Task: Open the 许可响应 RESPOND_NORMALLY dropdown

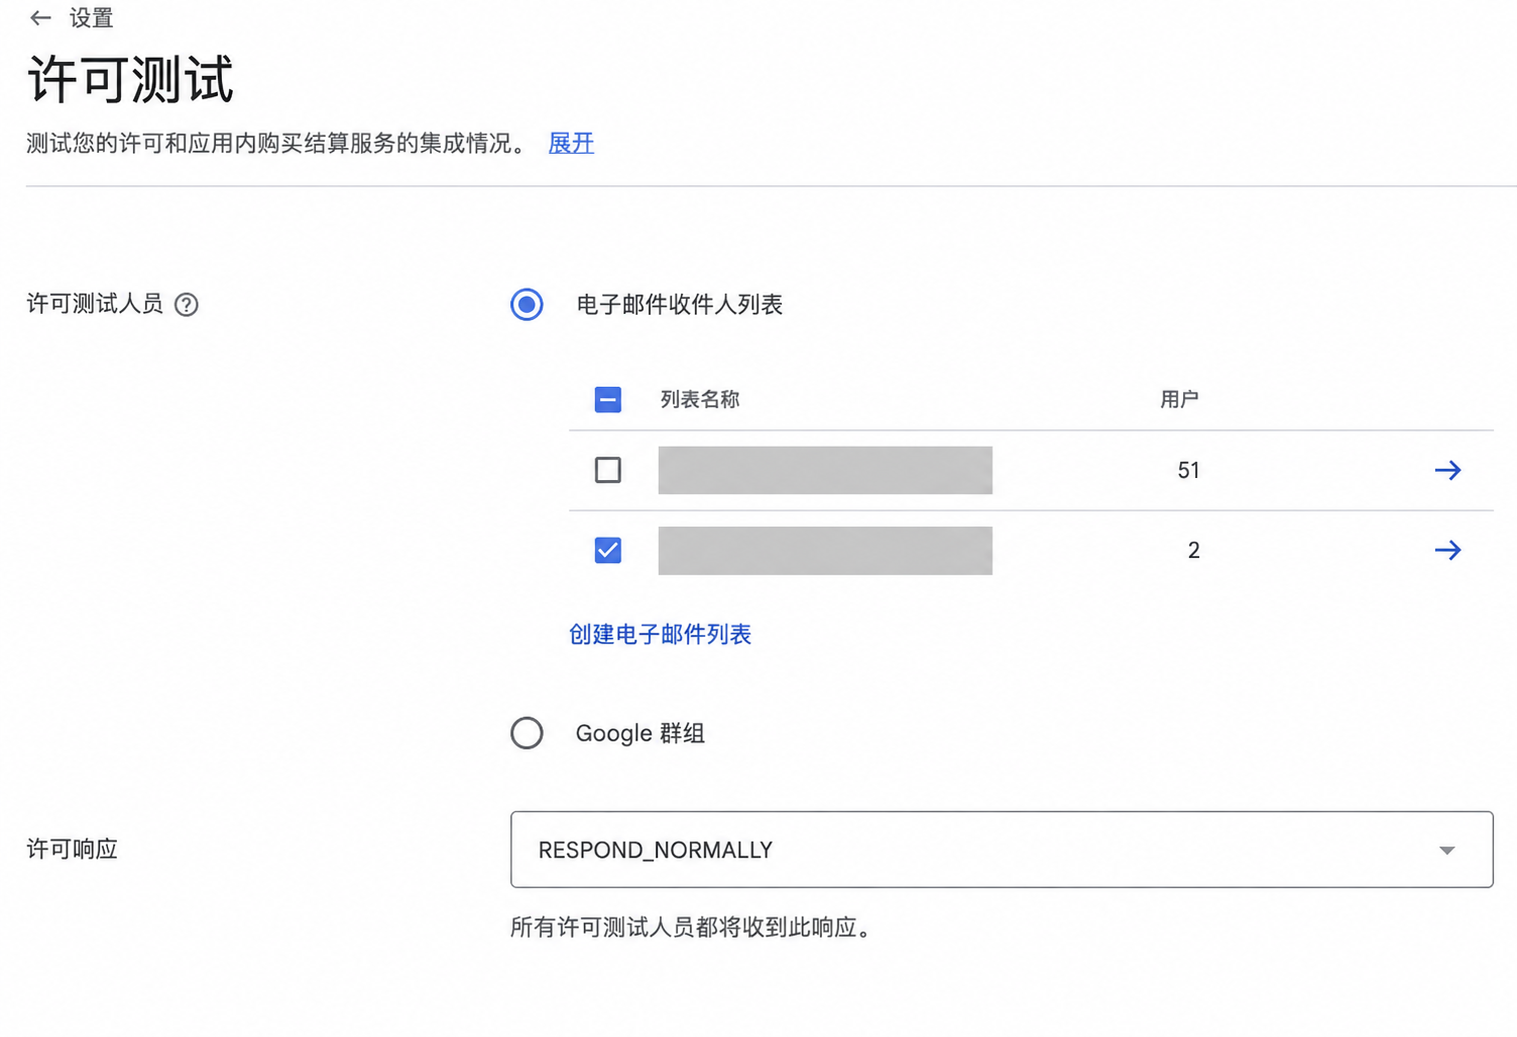Action: click(1001, 849)
